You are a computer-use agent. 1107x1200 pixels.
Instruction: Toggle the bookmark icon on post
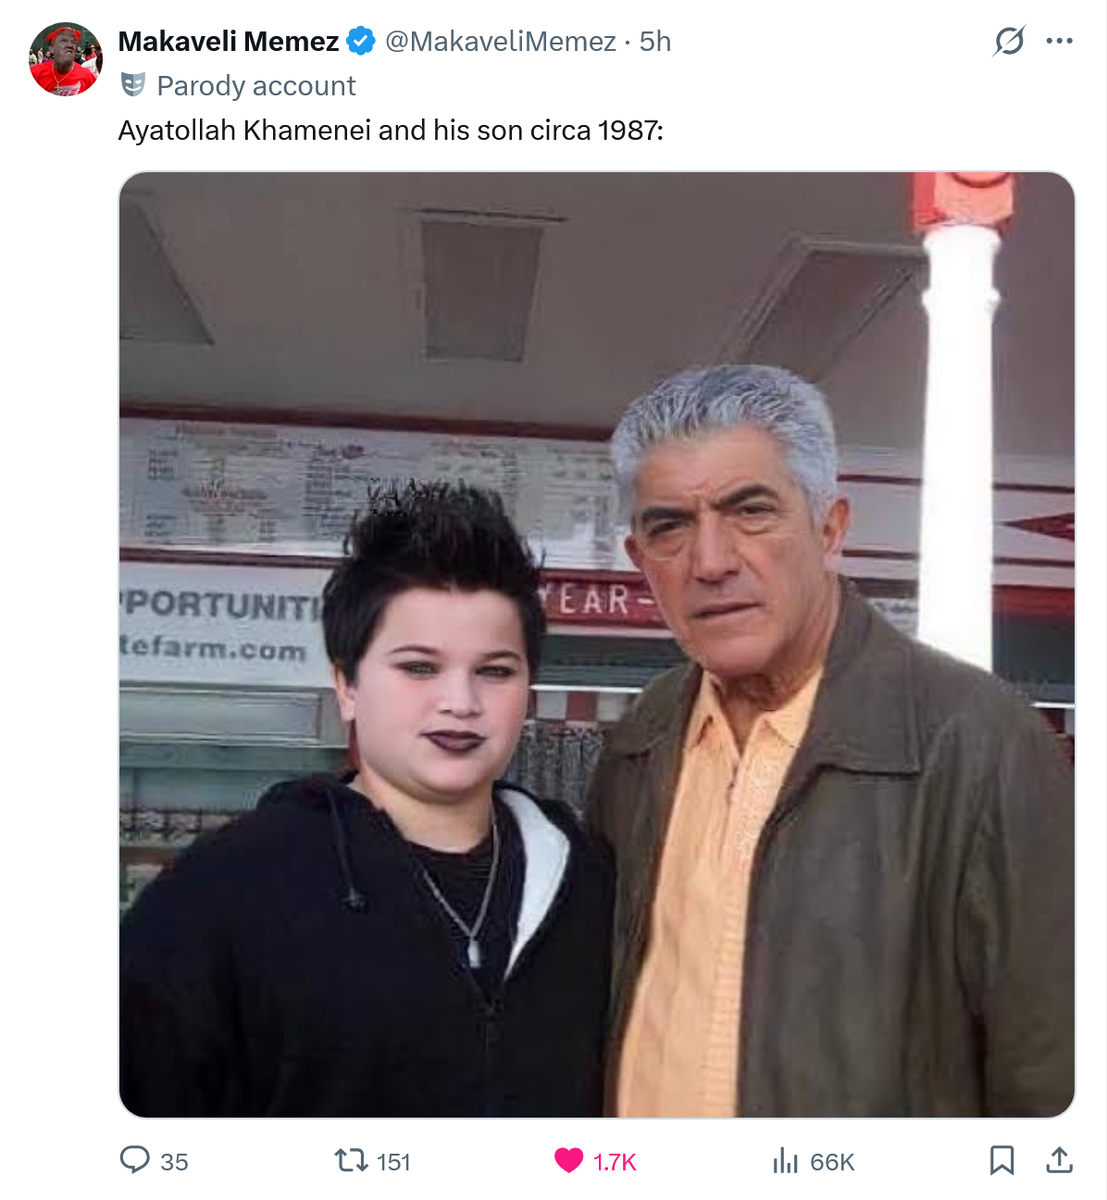pyautogui.click(x=1002, y=1160)
